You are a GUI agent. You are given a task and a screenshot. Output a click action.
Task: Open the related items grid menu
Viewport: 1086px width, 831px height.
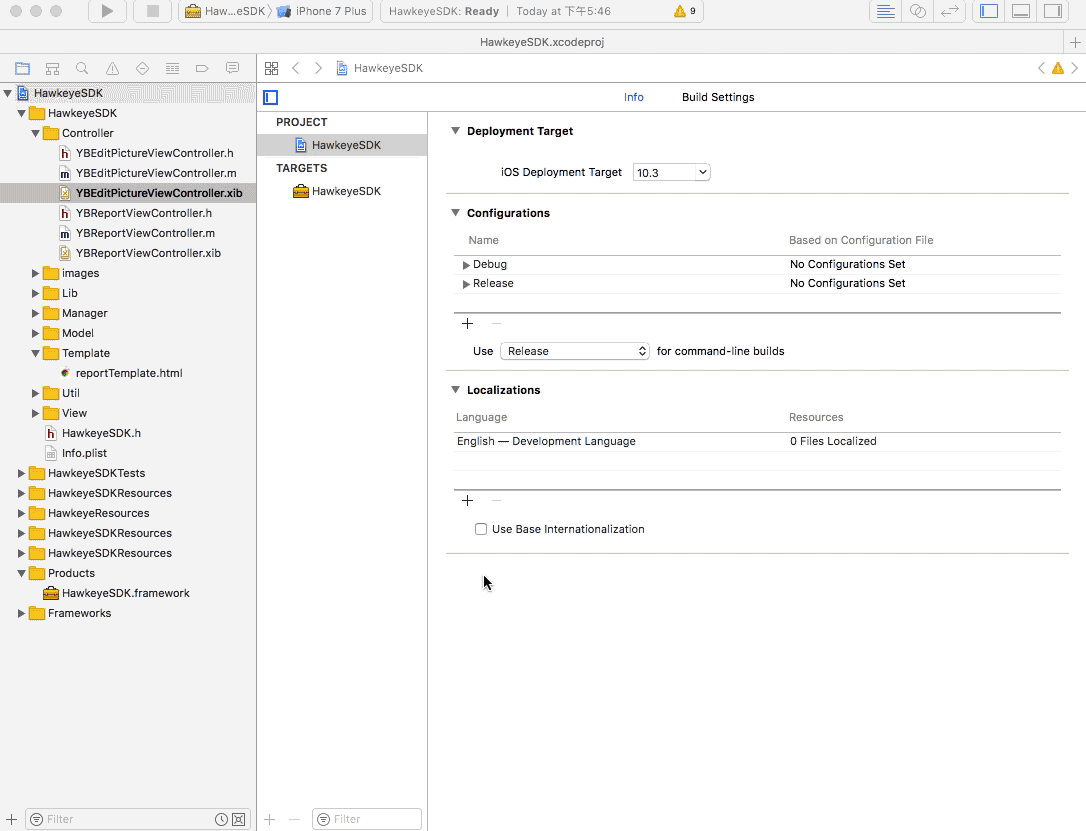272,68
